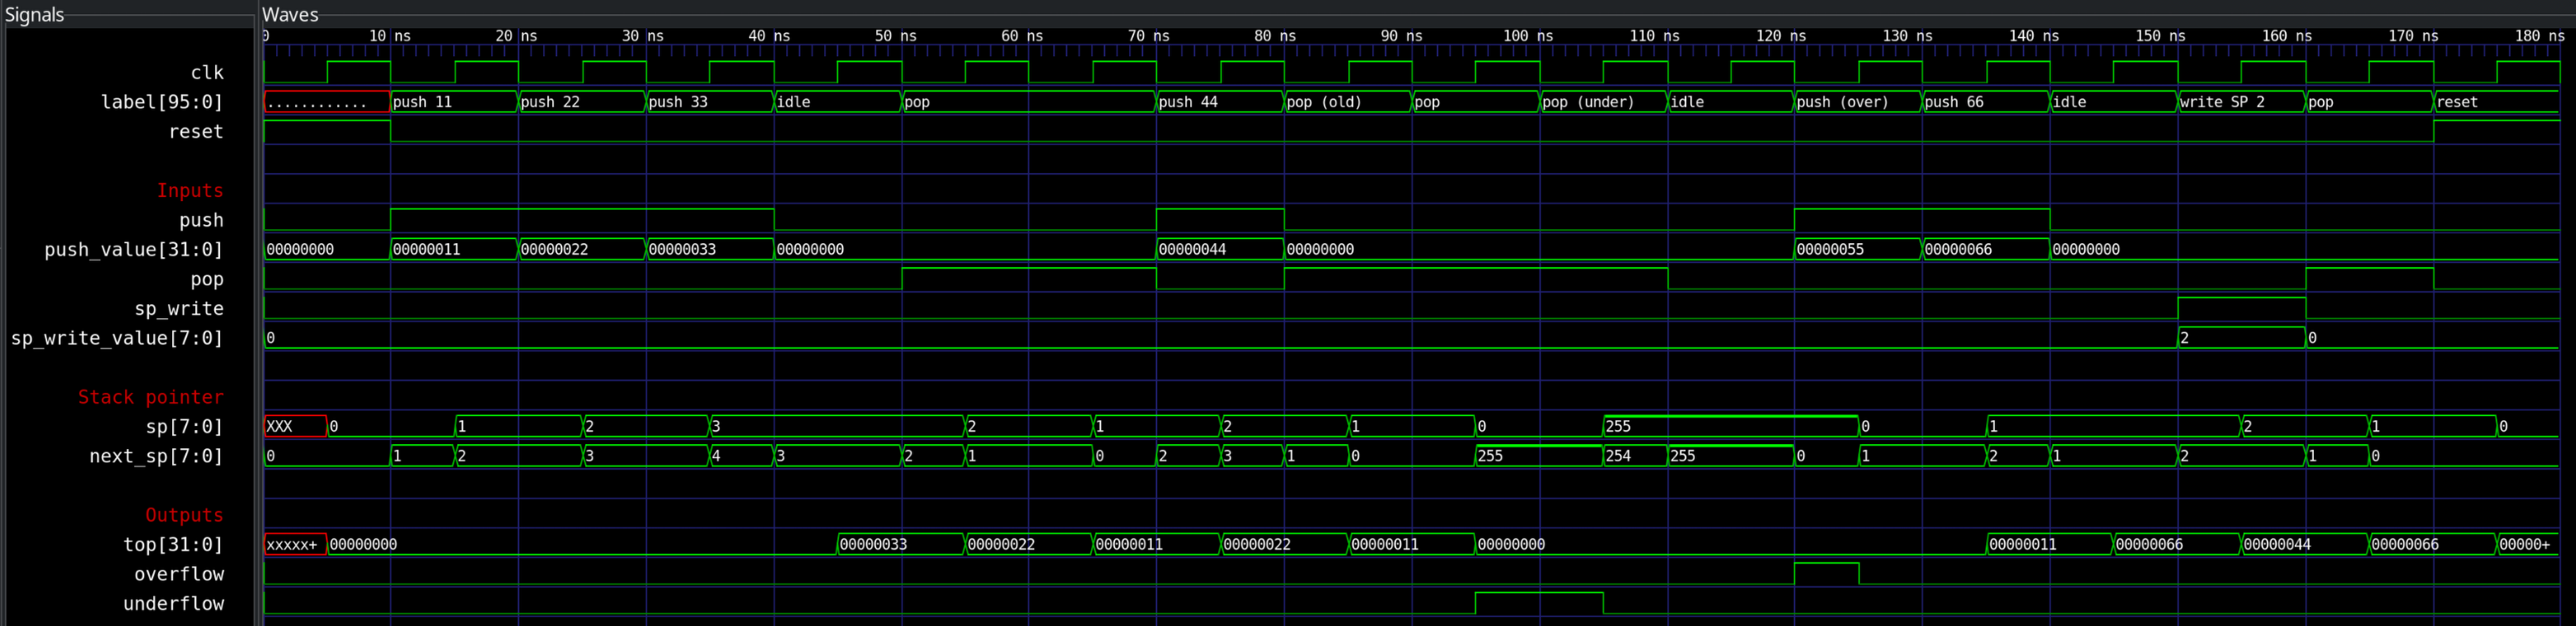This screenshot has height=626, width=2576.
Task: Click the red Stack pointer group heading
Action: click(151, 397)
